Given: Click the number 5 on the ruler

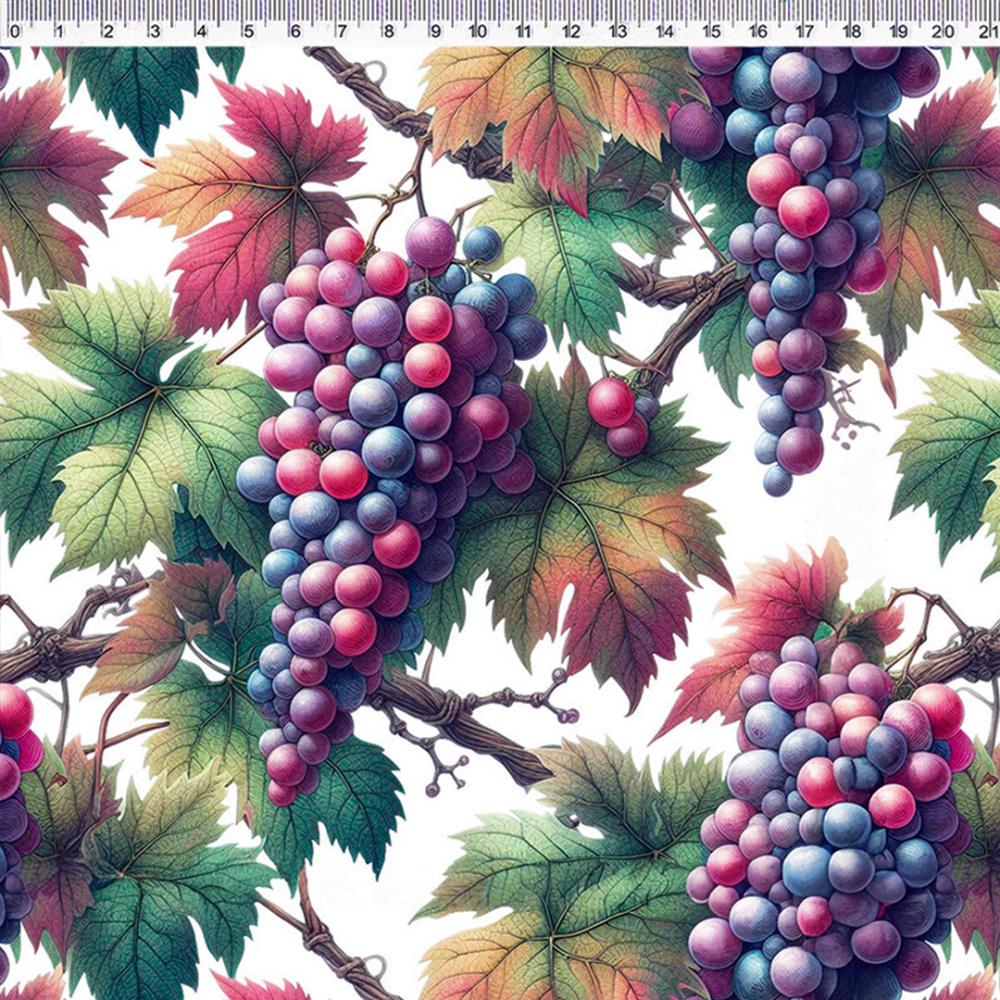Looking at the screenshot, I should [247, 32].
